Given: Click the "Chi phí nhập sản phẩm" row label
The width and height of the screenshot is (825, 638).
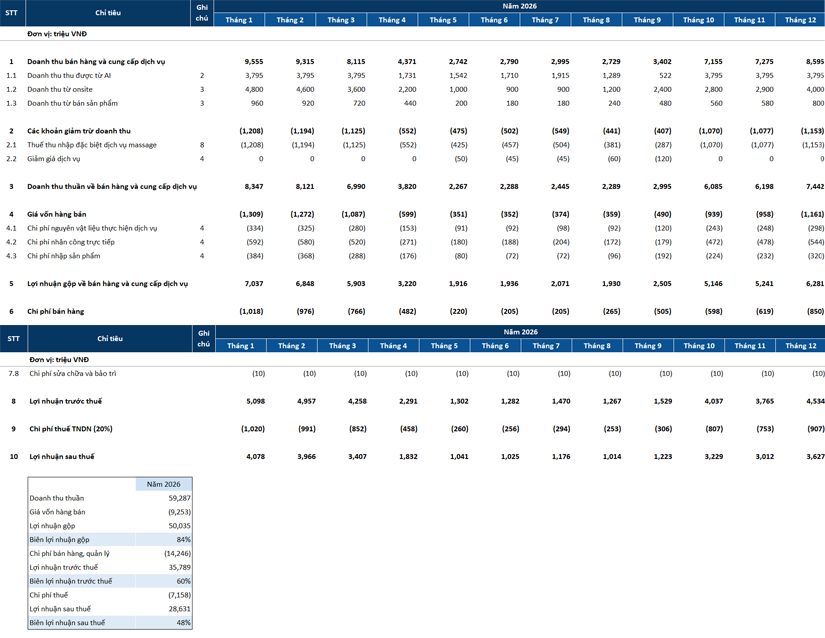Looking at the screenshot, I should 63,256.
